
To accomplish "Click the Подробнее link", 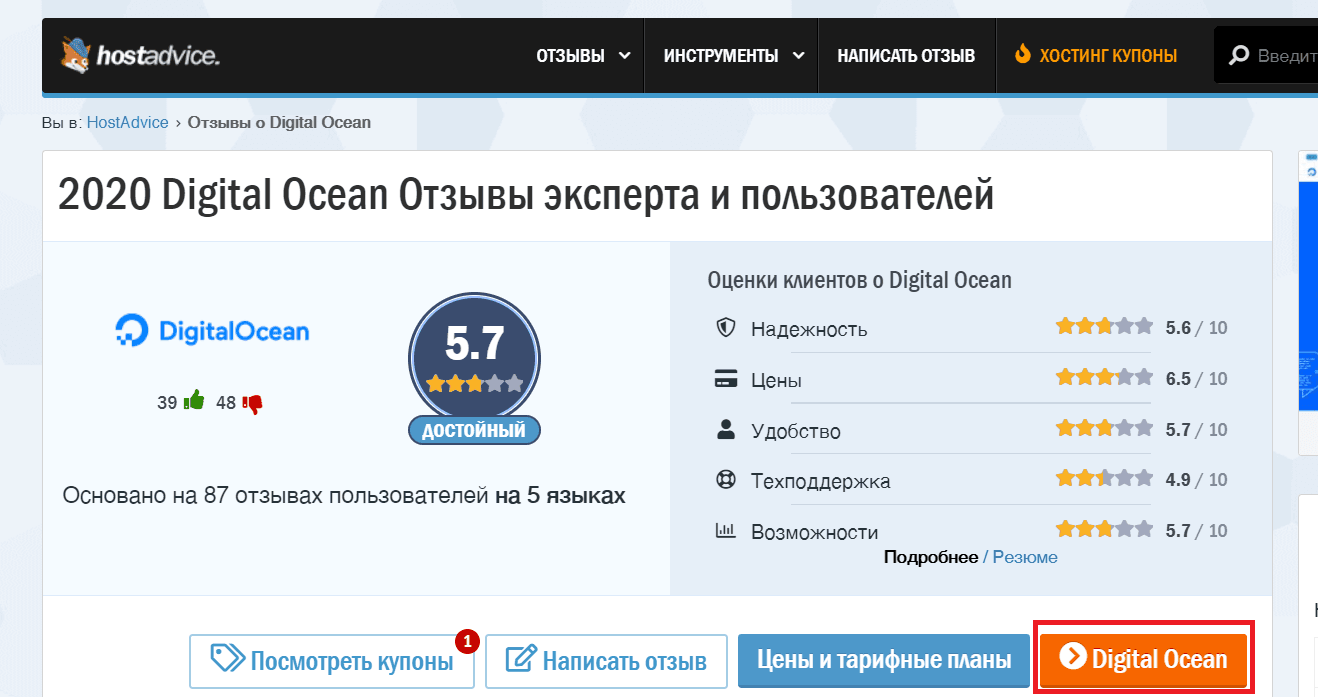I will 931,557.
